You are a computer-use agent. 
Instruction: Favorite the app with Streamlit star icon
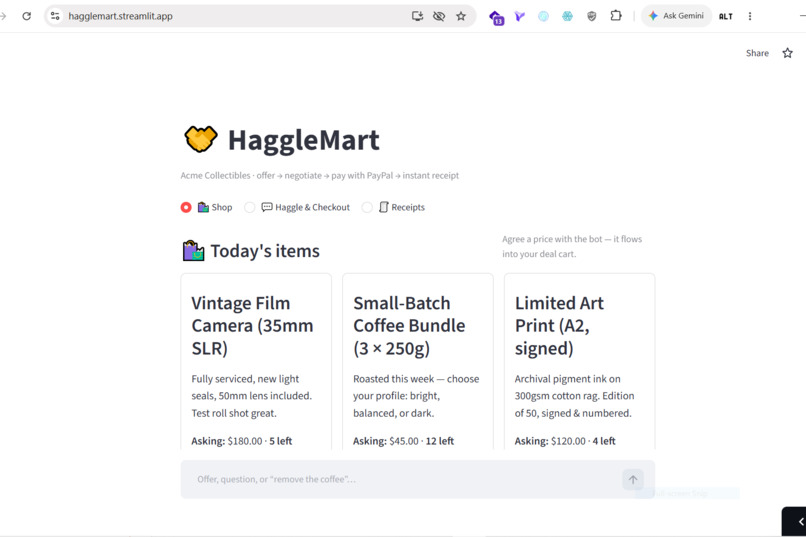pos(787,53)
